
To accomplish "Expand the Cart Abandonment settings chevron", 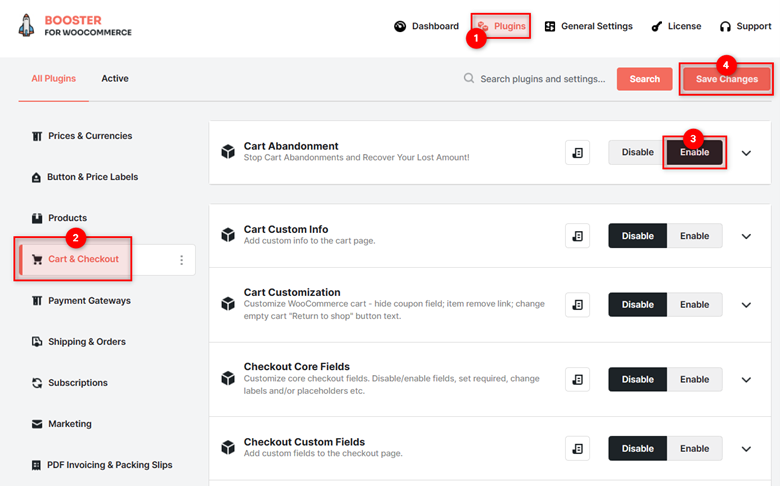I will pyautogui.click(x=746, y=153).
